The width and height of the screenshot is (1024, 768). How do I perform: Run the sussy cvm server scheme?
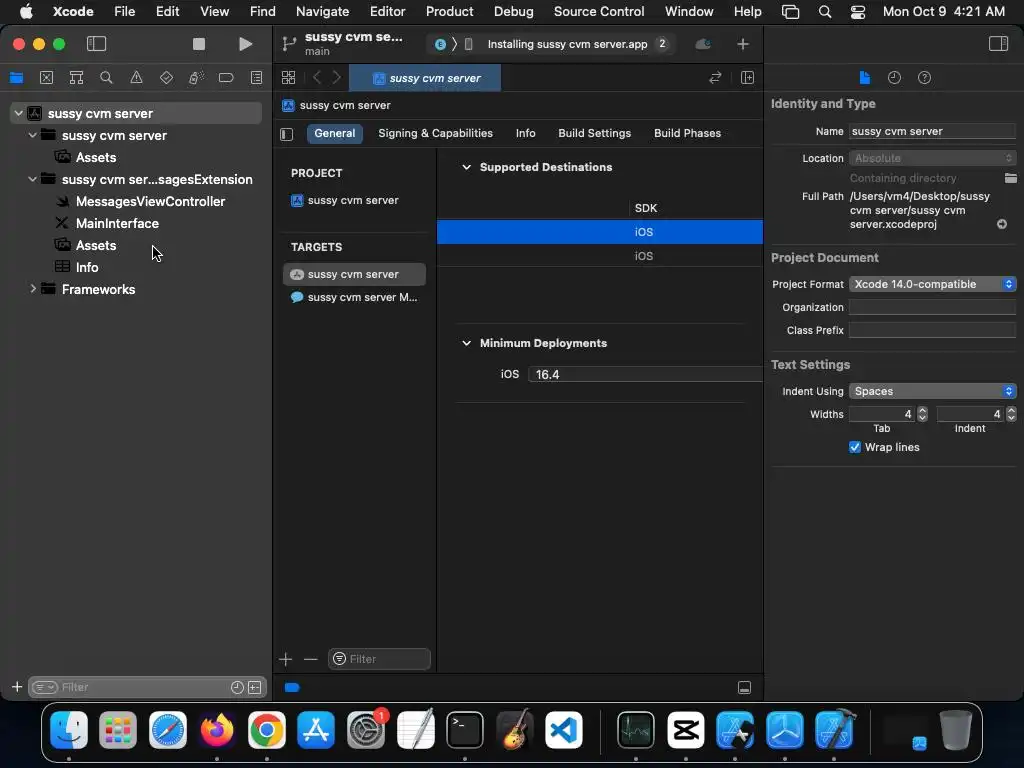246,44
